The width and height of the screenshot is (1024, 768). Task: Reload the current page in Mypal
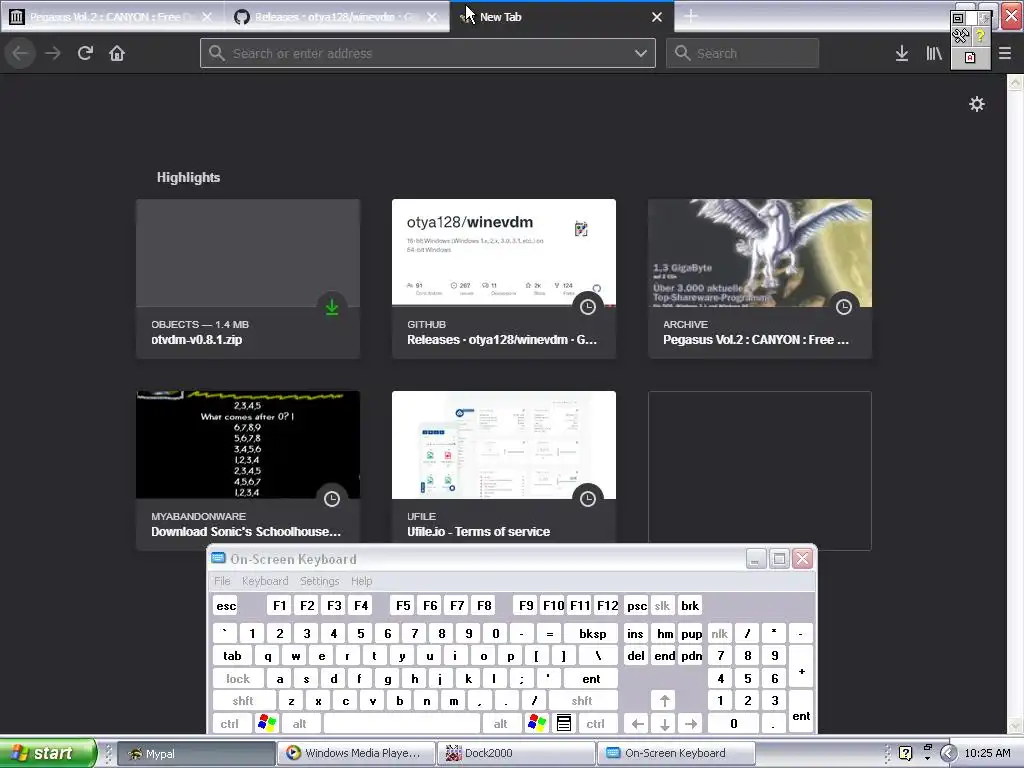click(x=85, y=53)
